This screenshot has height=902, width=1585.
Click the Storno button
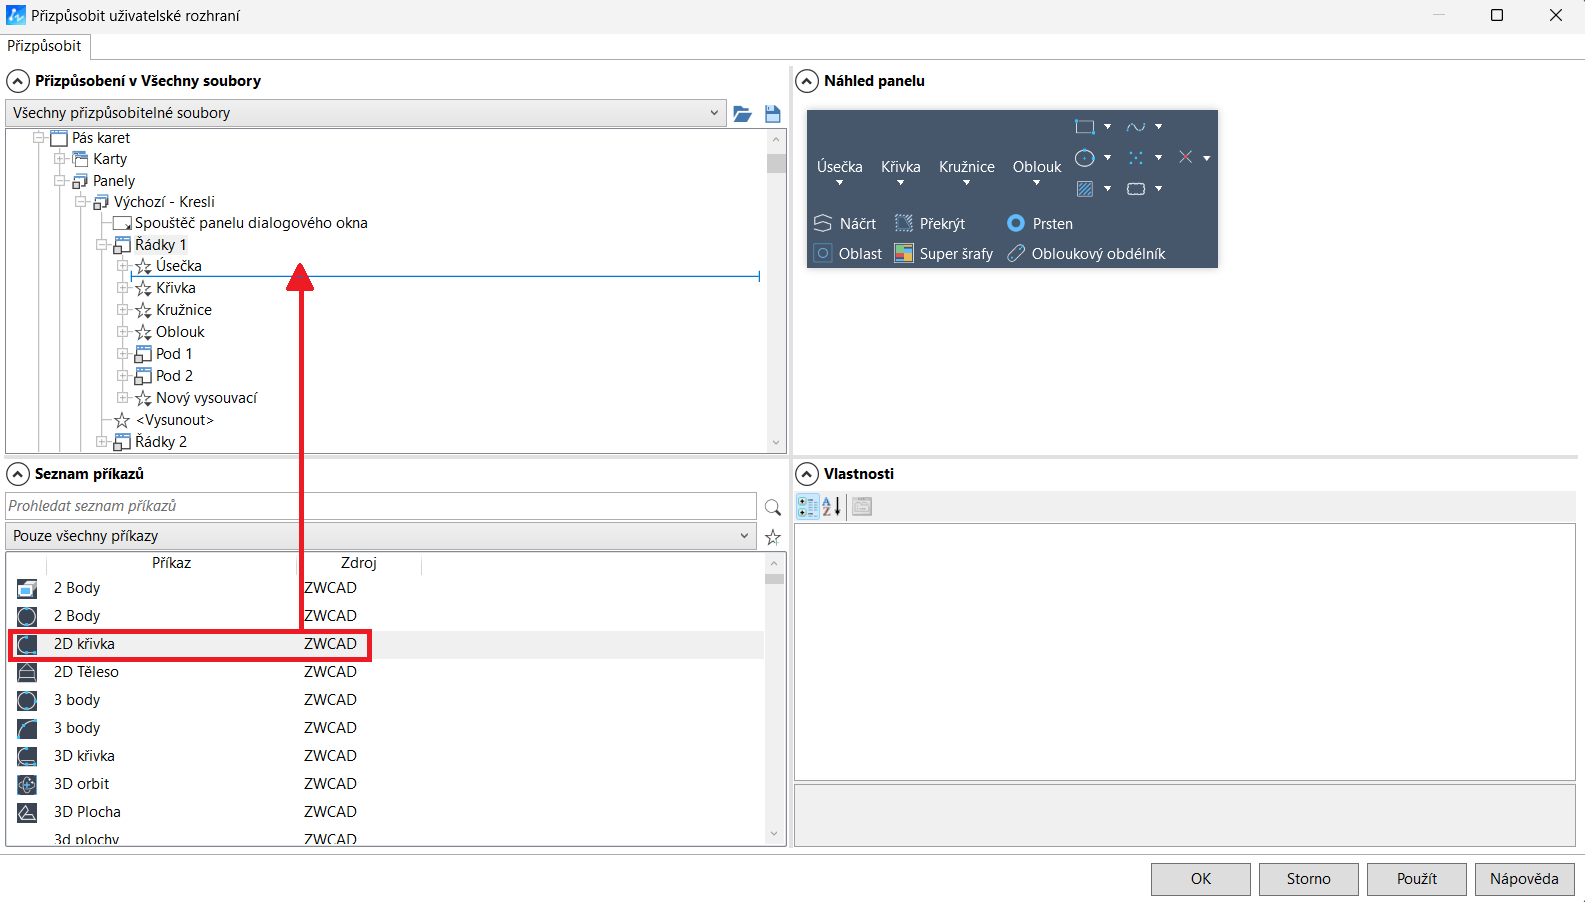pos(1308,879)
